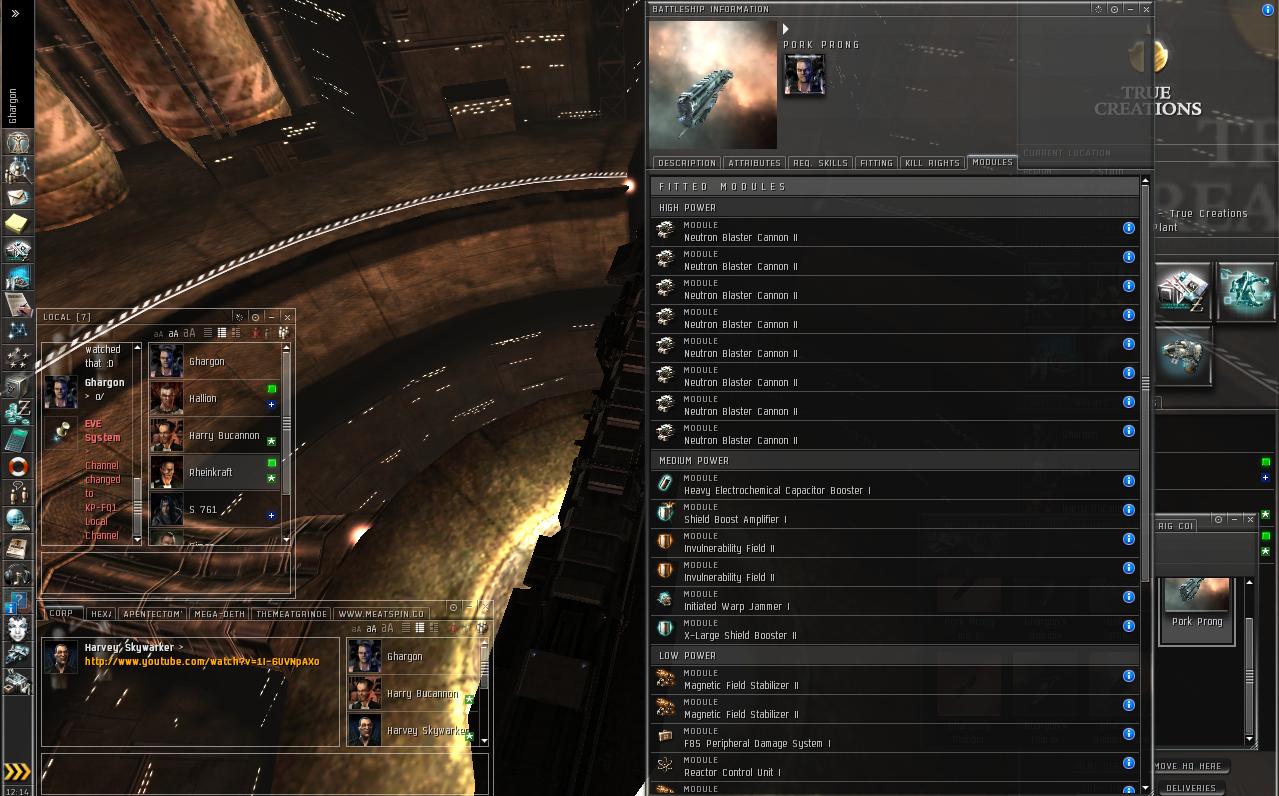Open the yellow Notepad sidebar icon

point(17,223)
